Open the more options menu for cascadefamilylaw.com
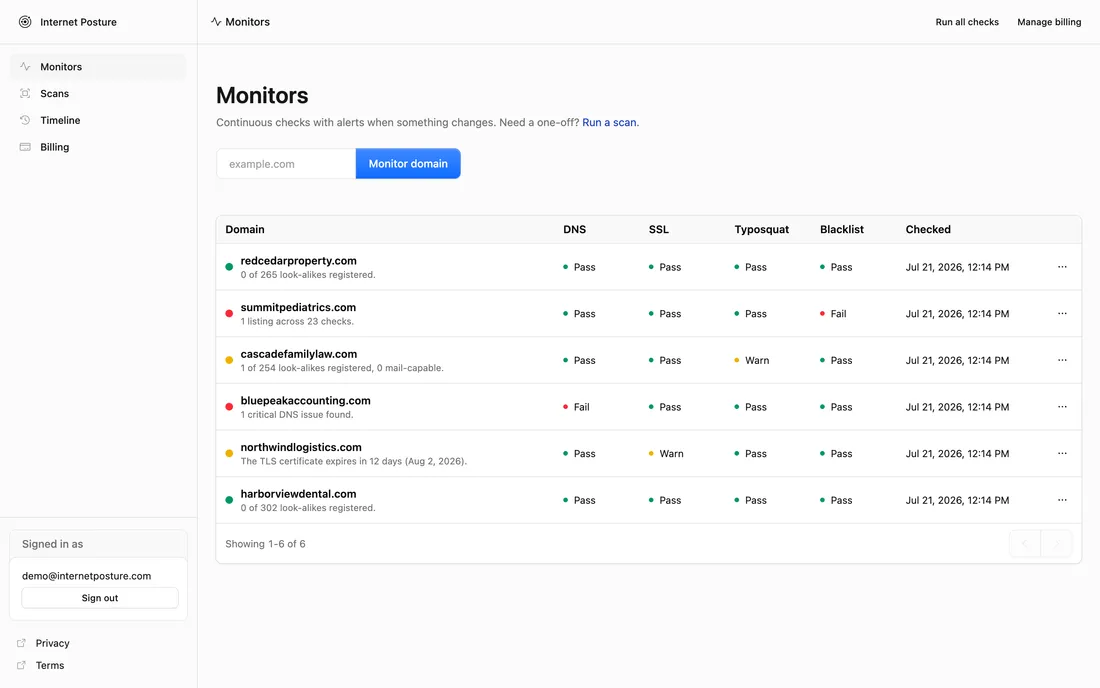The height and width of the screenshot is (688, 1100). pyautogui.click(x=1062, y=360)
